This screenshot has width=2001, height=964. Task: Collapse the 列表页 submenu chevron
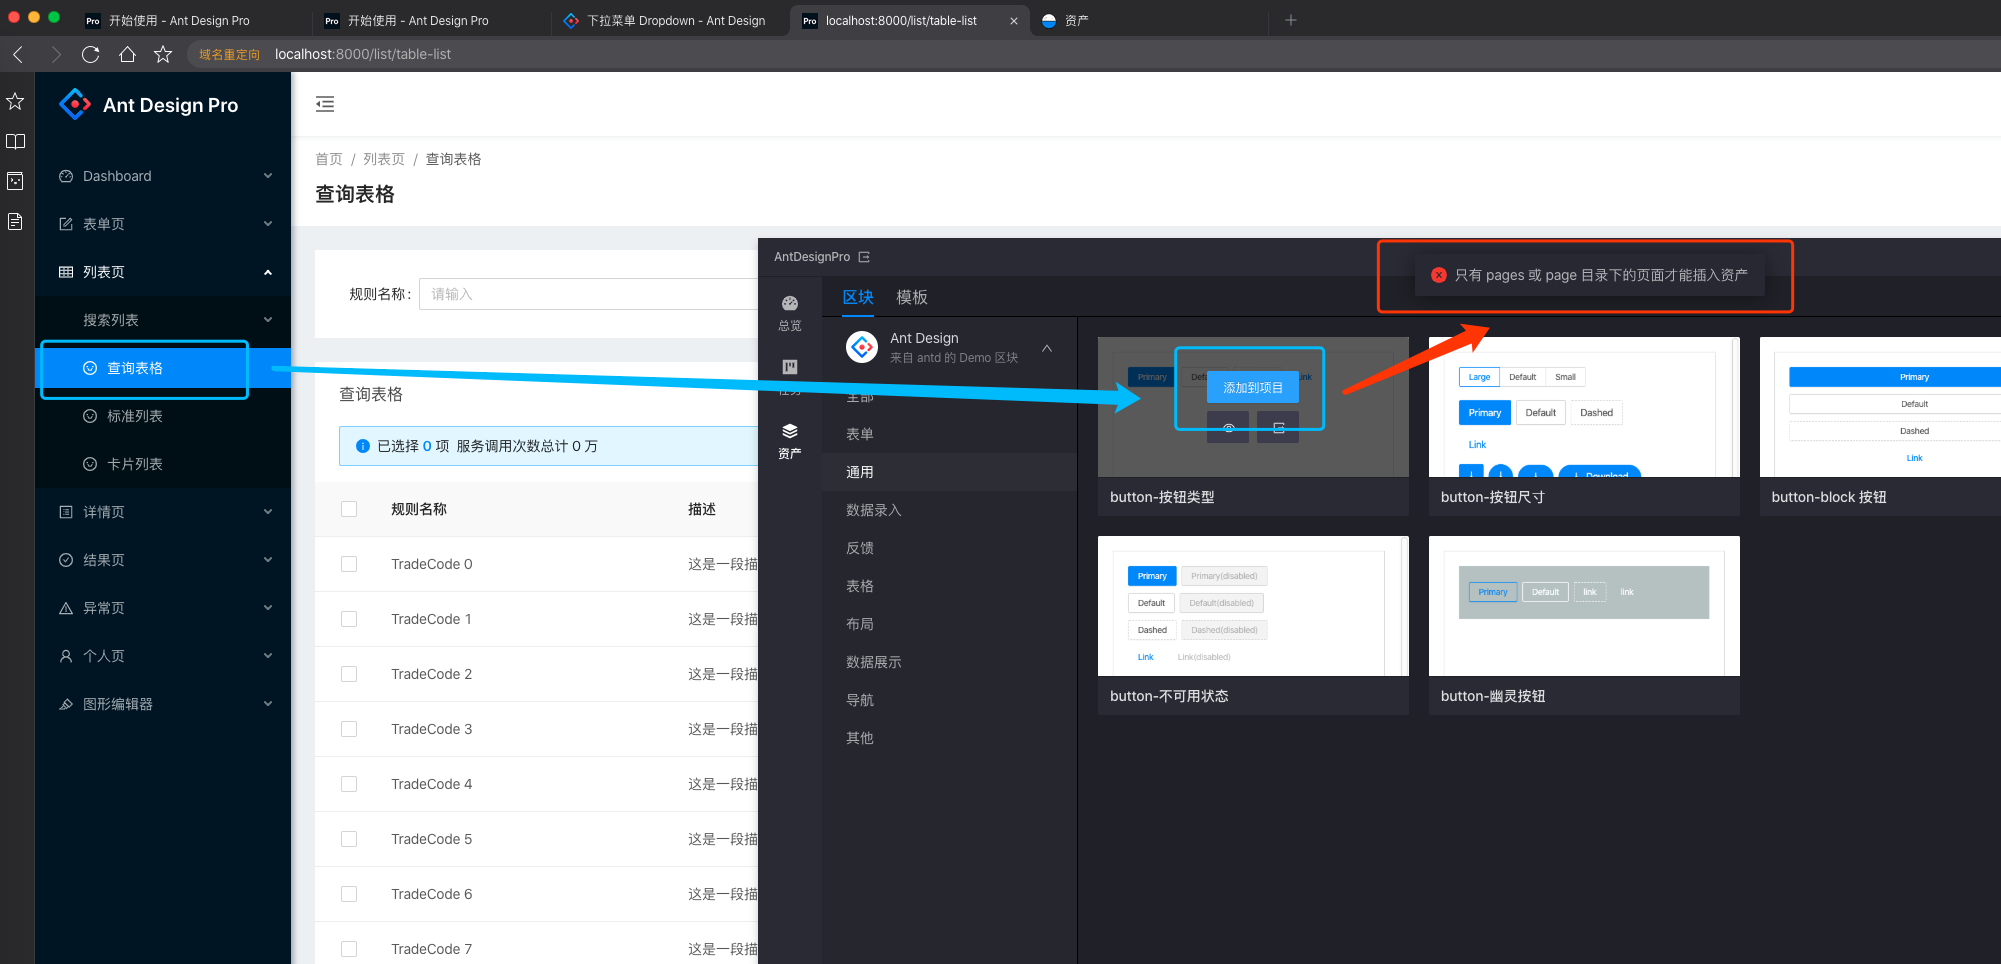tap(268, 272)
